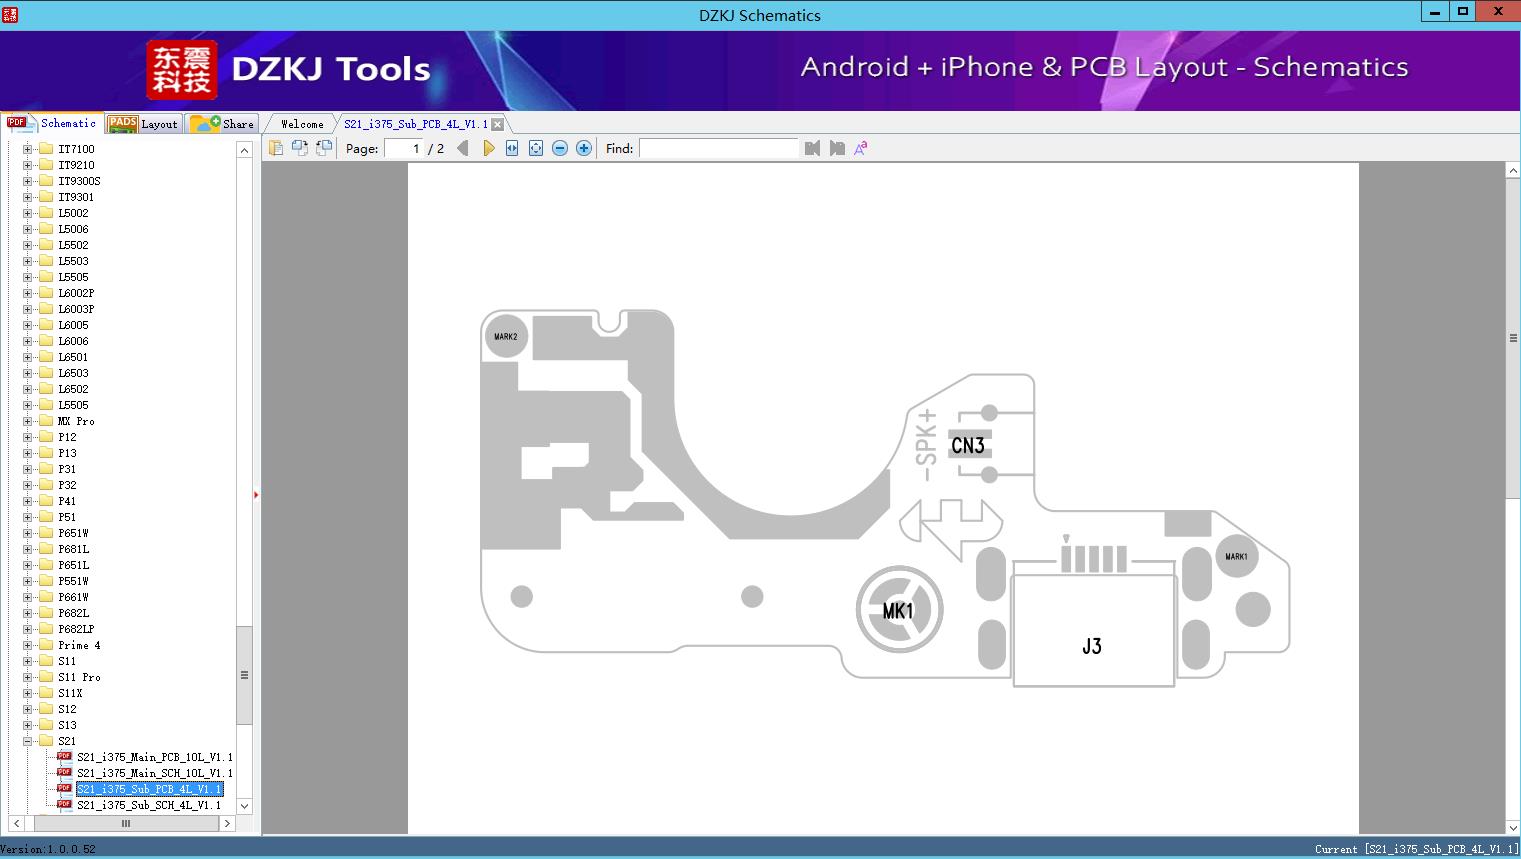Click the tree vertical scrollbar thumb
1521x859 pixels.
(x=244, y=675)
